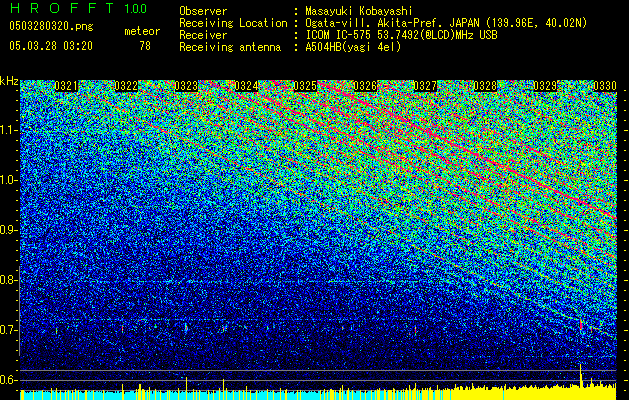
Task: Select observer name Masayuki Kobayashi
Action: tap(359, 11)
